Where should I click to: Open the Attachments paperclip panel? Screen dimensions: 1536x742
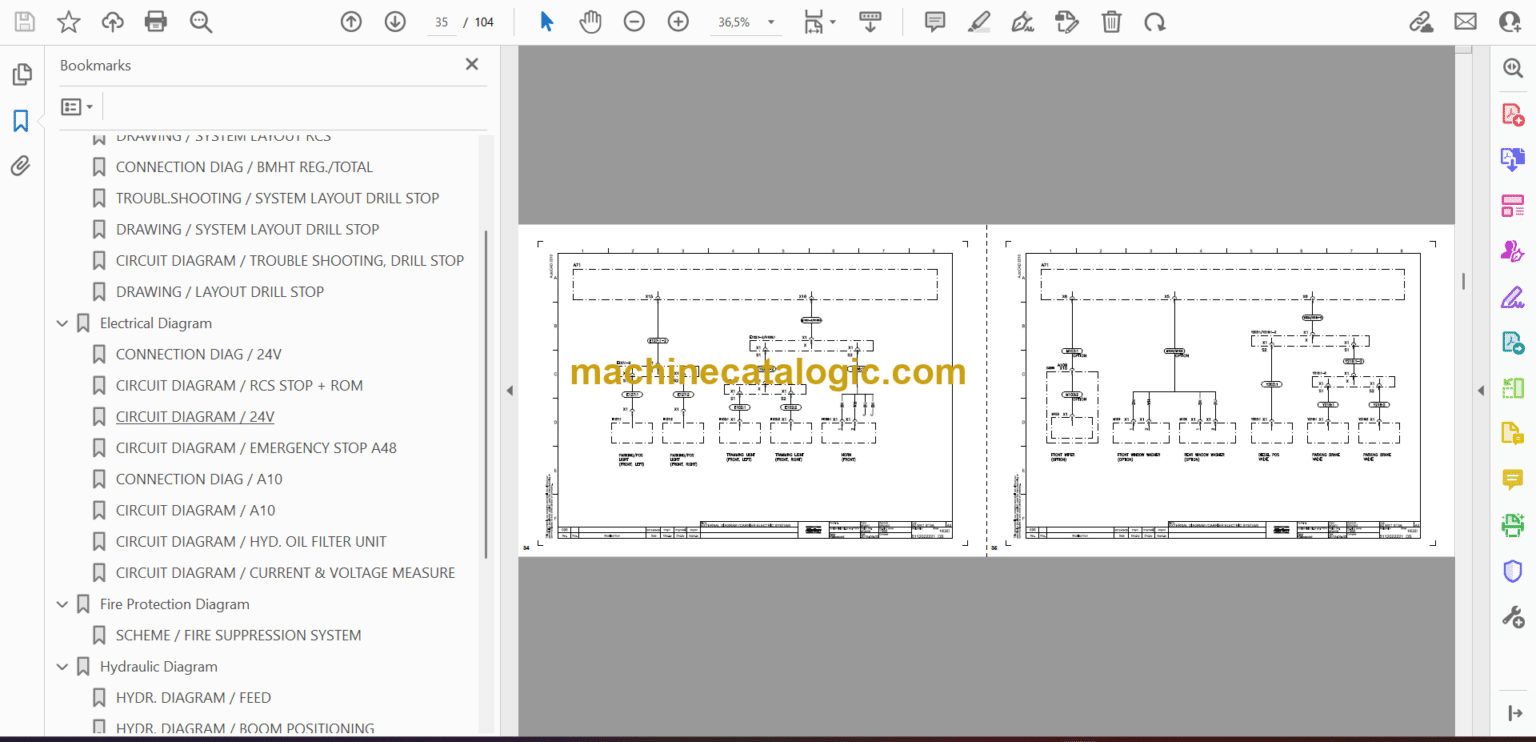click(x=21, y=166)
